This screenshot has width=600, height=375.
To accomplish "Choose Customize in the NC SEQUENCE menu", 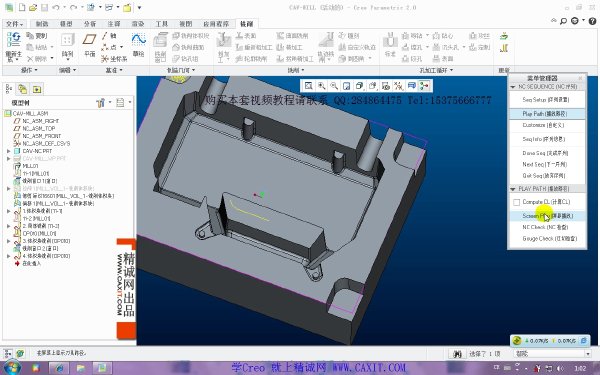I will tap(547, 126).
